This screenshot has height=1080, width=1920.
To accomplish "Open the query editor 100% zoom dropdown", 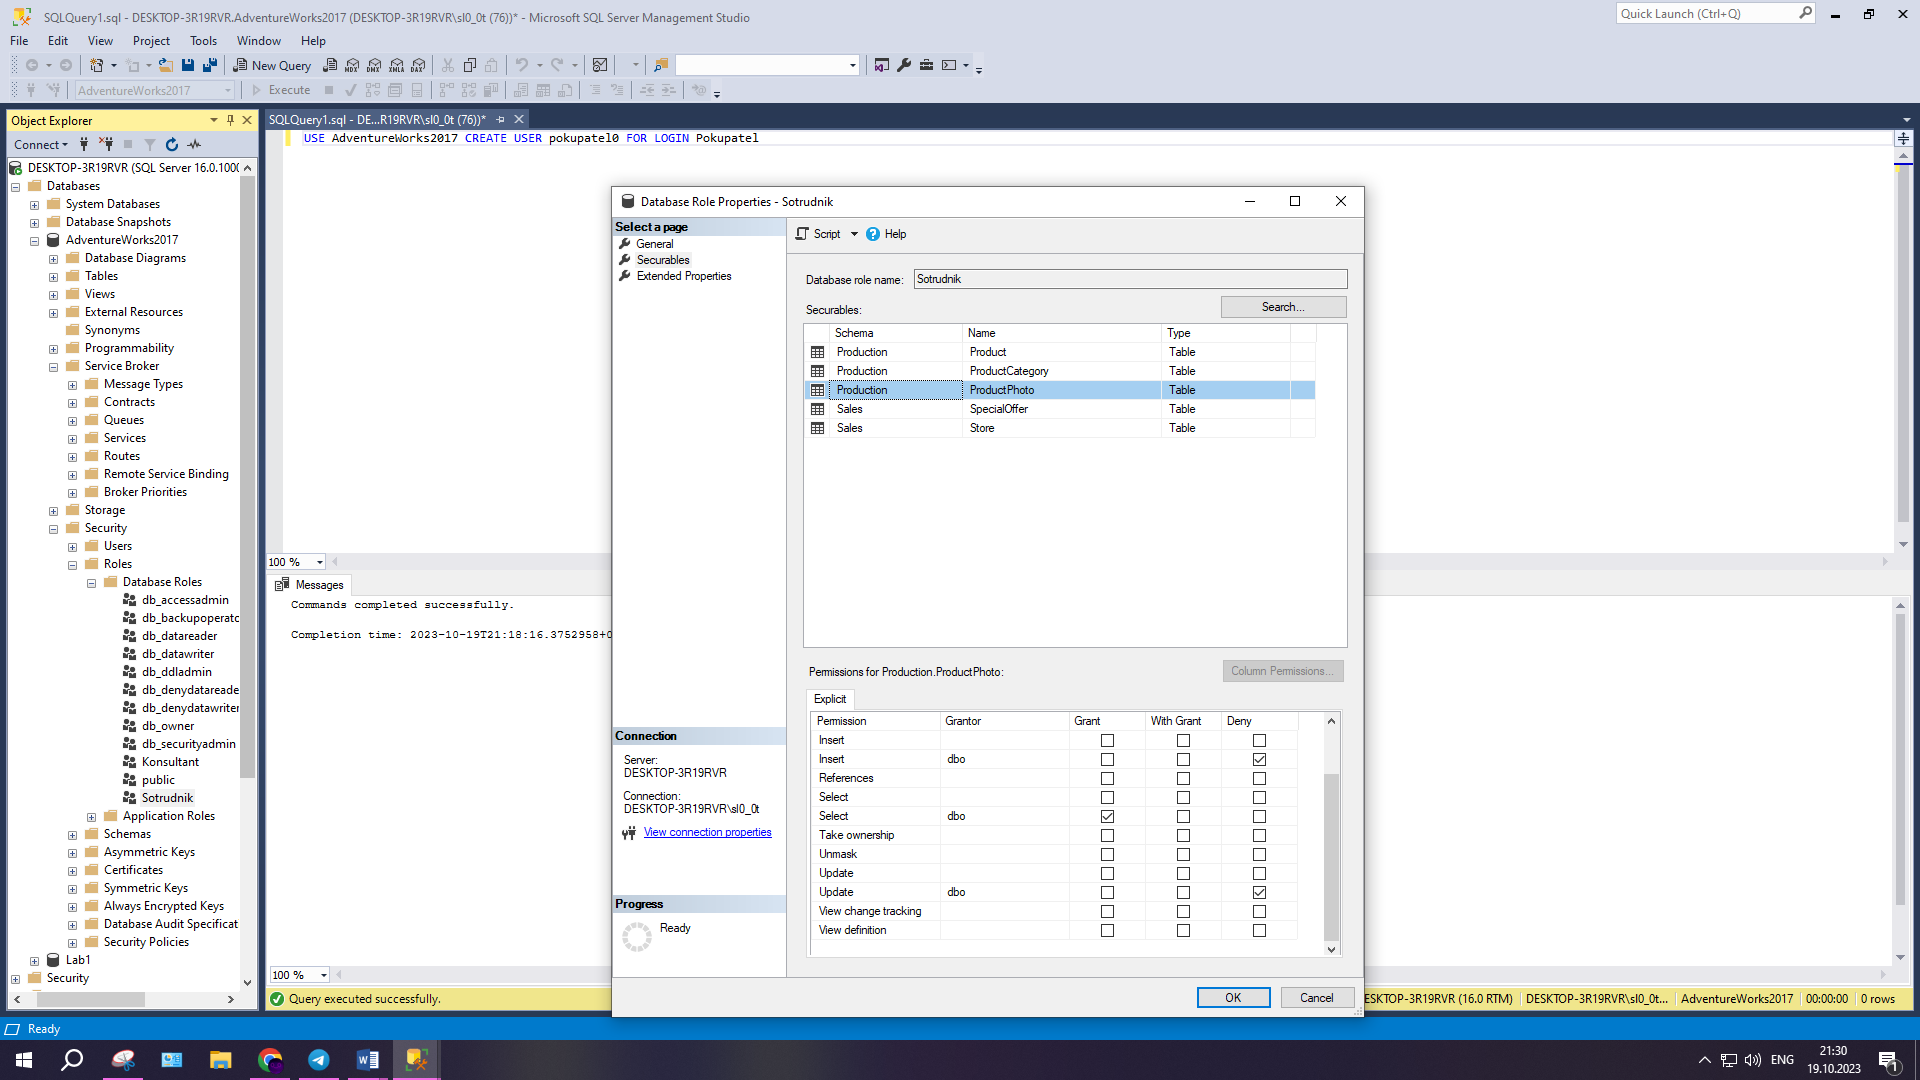I will pyautogui.click(x=320, y=562).
